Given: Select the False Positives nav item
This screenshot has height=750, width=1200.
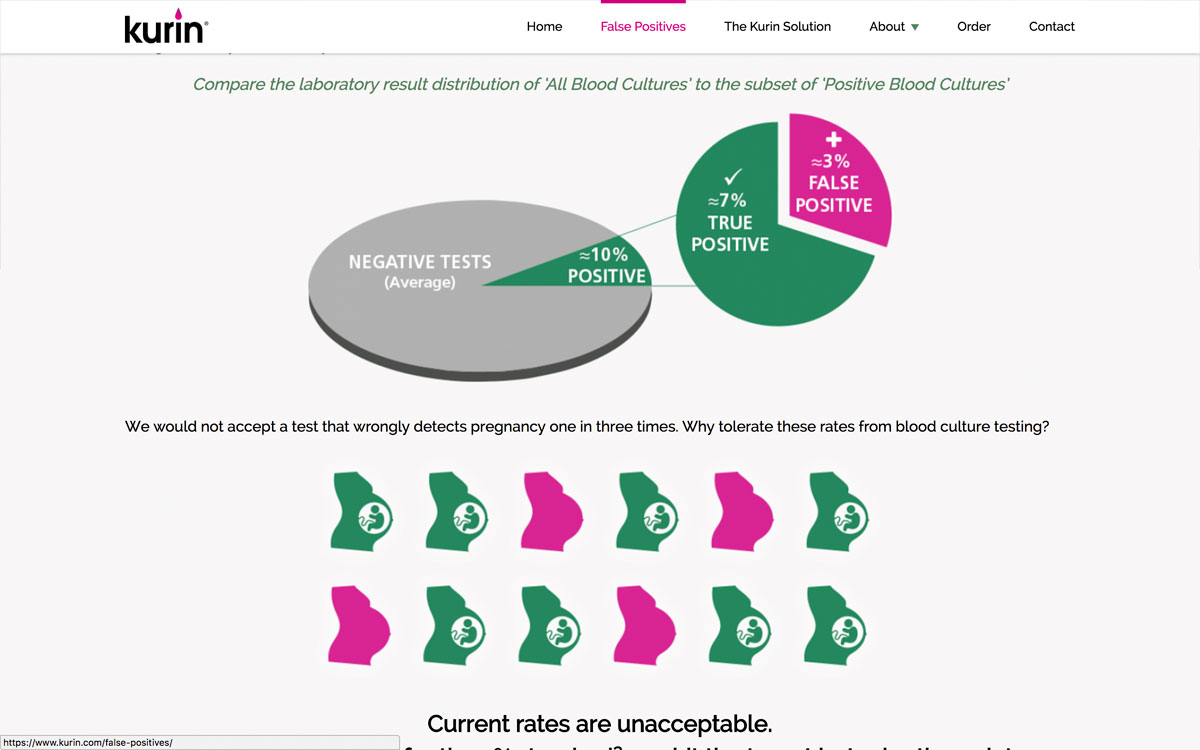Looking at the screenshot, I should (x=643, y=27).
